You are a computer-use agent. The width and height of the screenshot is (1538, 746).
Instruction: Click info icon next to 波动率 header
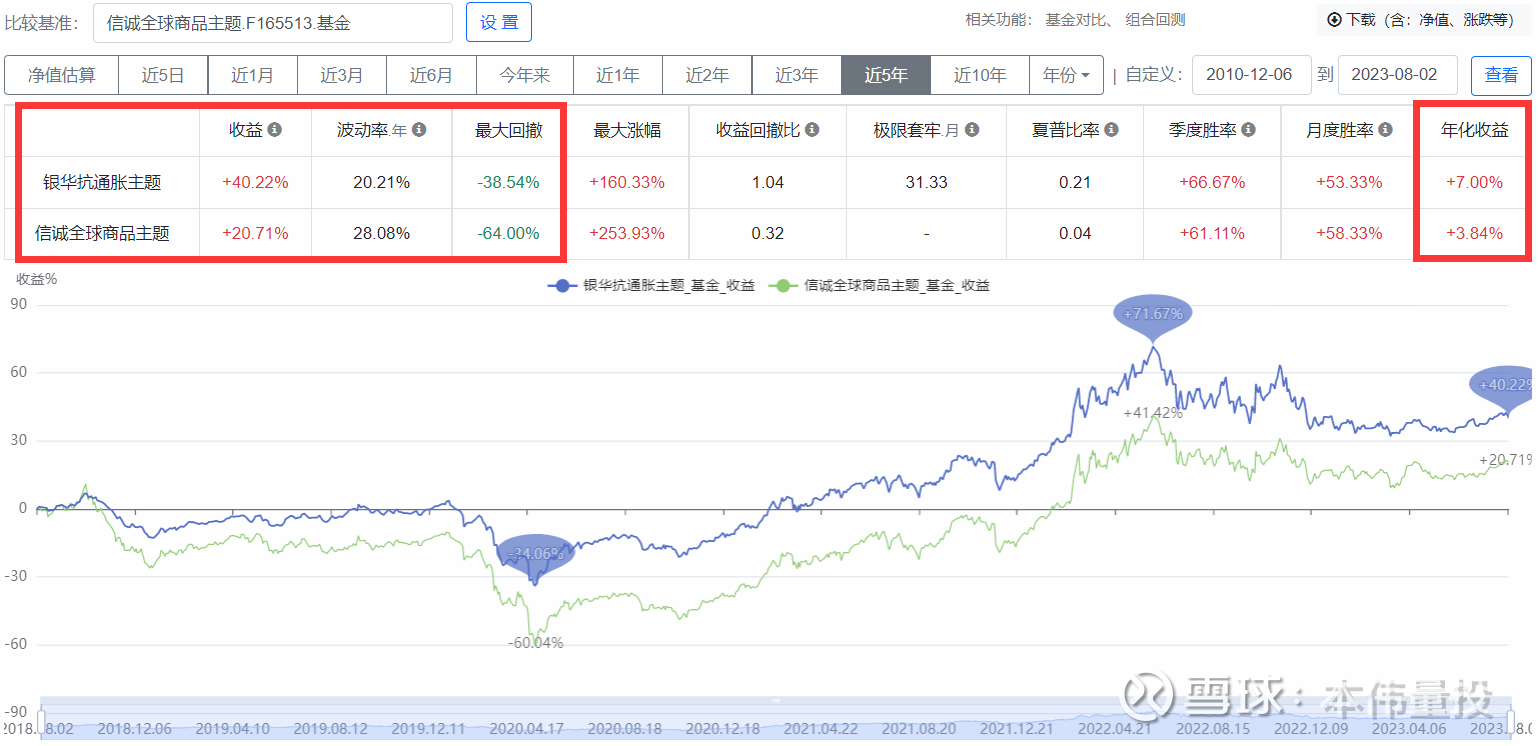click(419, 130)
